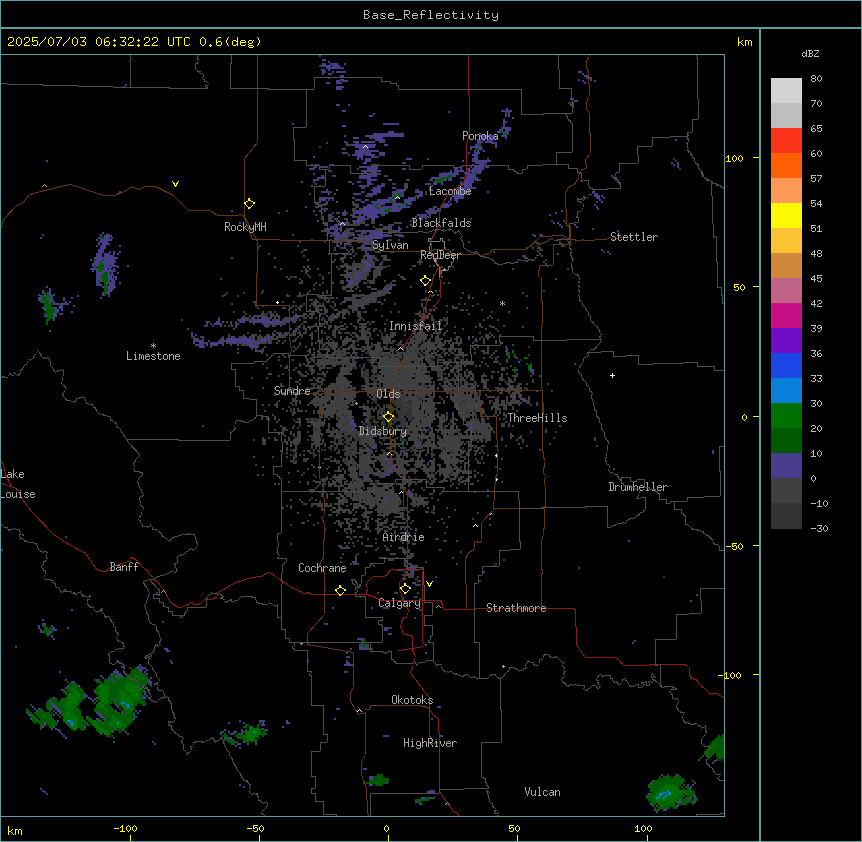
Task: Select the Lake Louise label
Action: [18, 484]
